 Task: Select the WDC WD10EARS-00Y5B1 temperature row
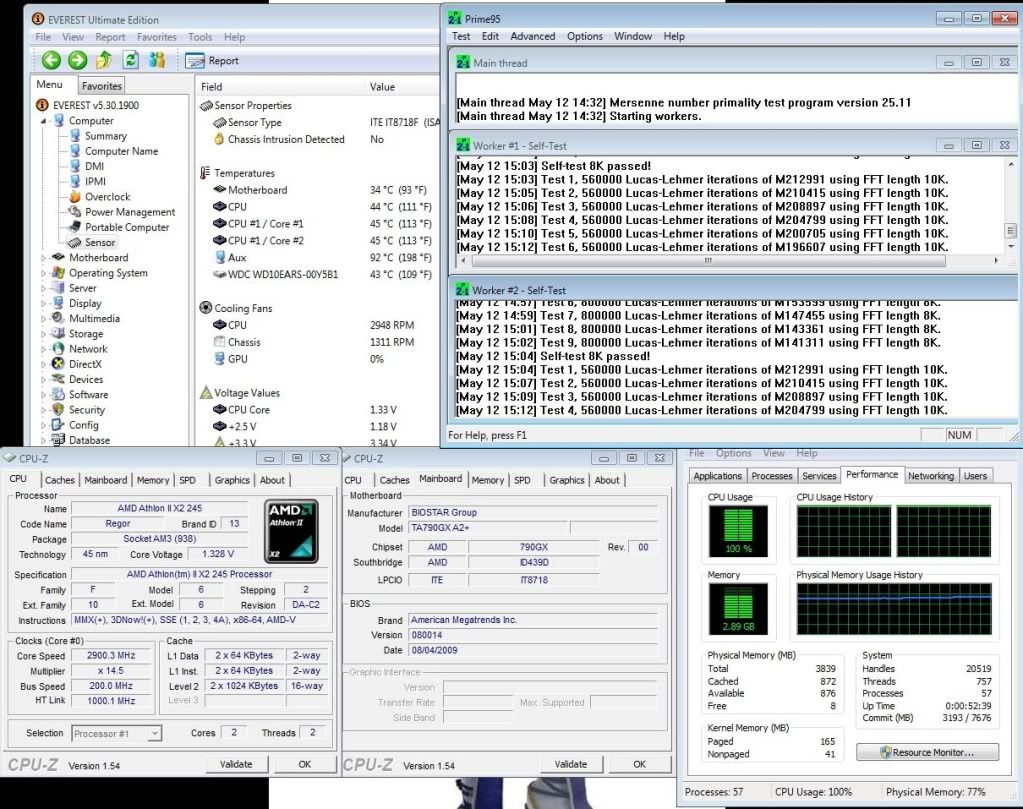[322, 275]
